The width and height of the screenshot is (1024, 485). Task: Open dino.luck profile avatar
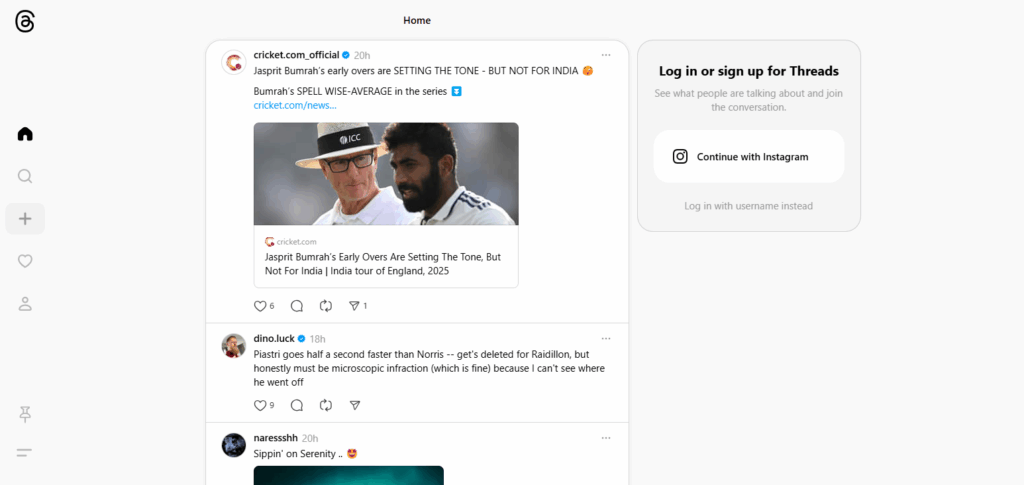(234, 346)
